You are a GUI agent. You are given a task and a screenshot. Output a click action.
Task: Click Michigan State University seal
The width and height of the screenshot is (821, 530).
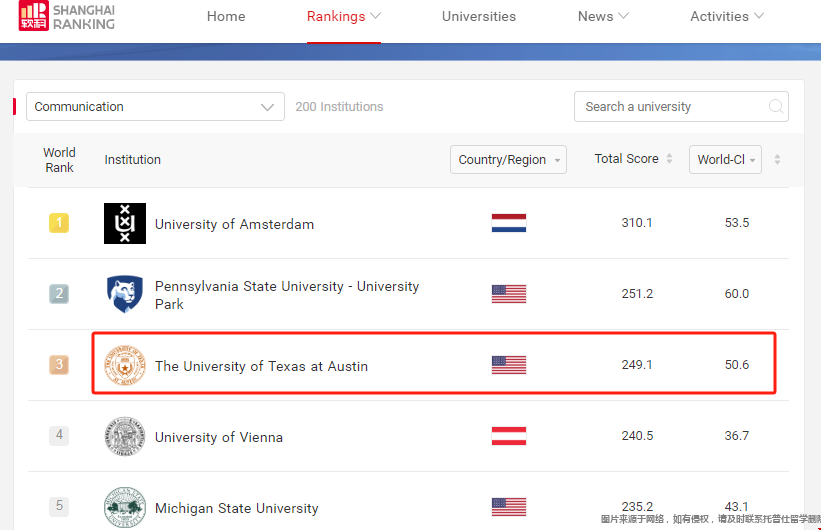pos(125,507)
